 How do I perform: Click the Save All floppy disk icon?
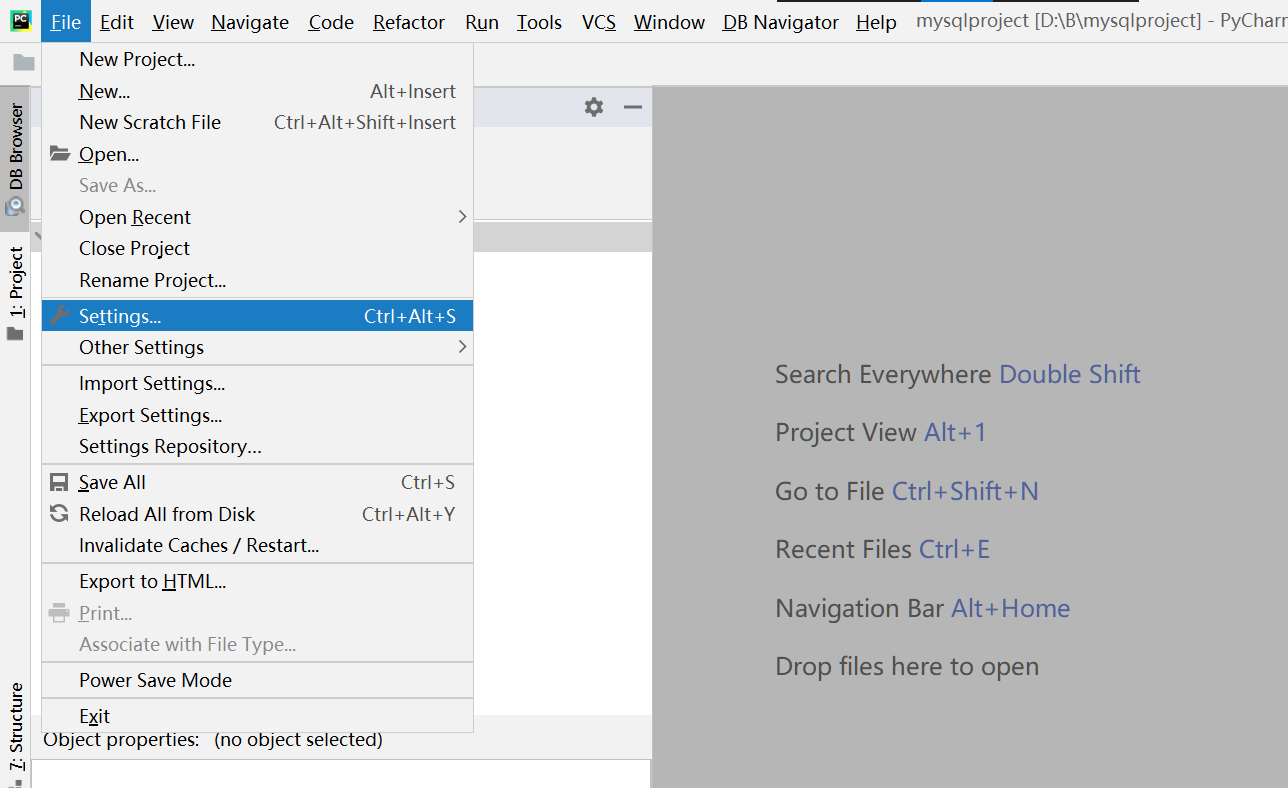58,482
